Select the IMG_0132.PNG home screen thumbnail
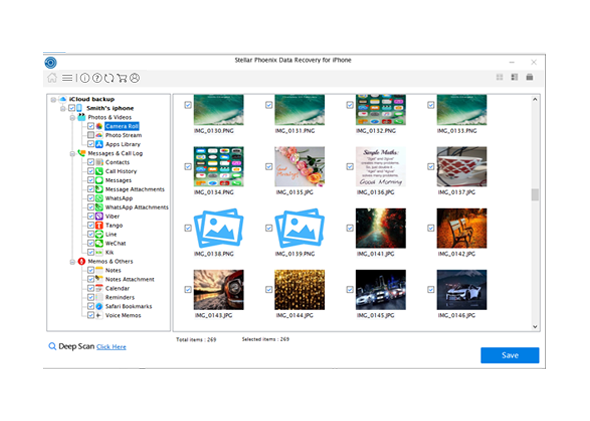This screenshot has width=590, height=421. click(x=381, y=109)
